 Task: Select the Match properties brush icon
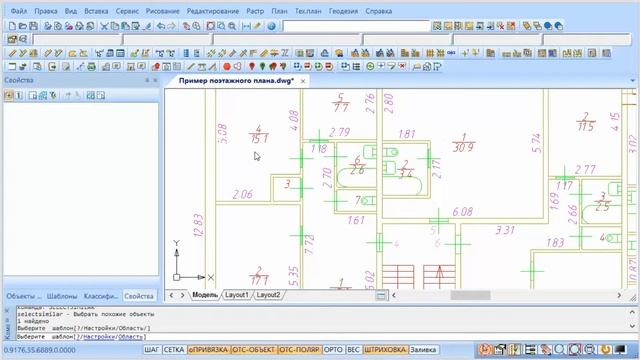[147, 26]
